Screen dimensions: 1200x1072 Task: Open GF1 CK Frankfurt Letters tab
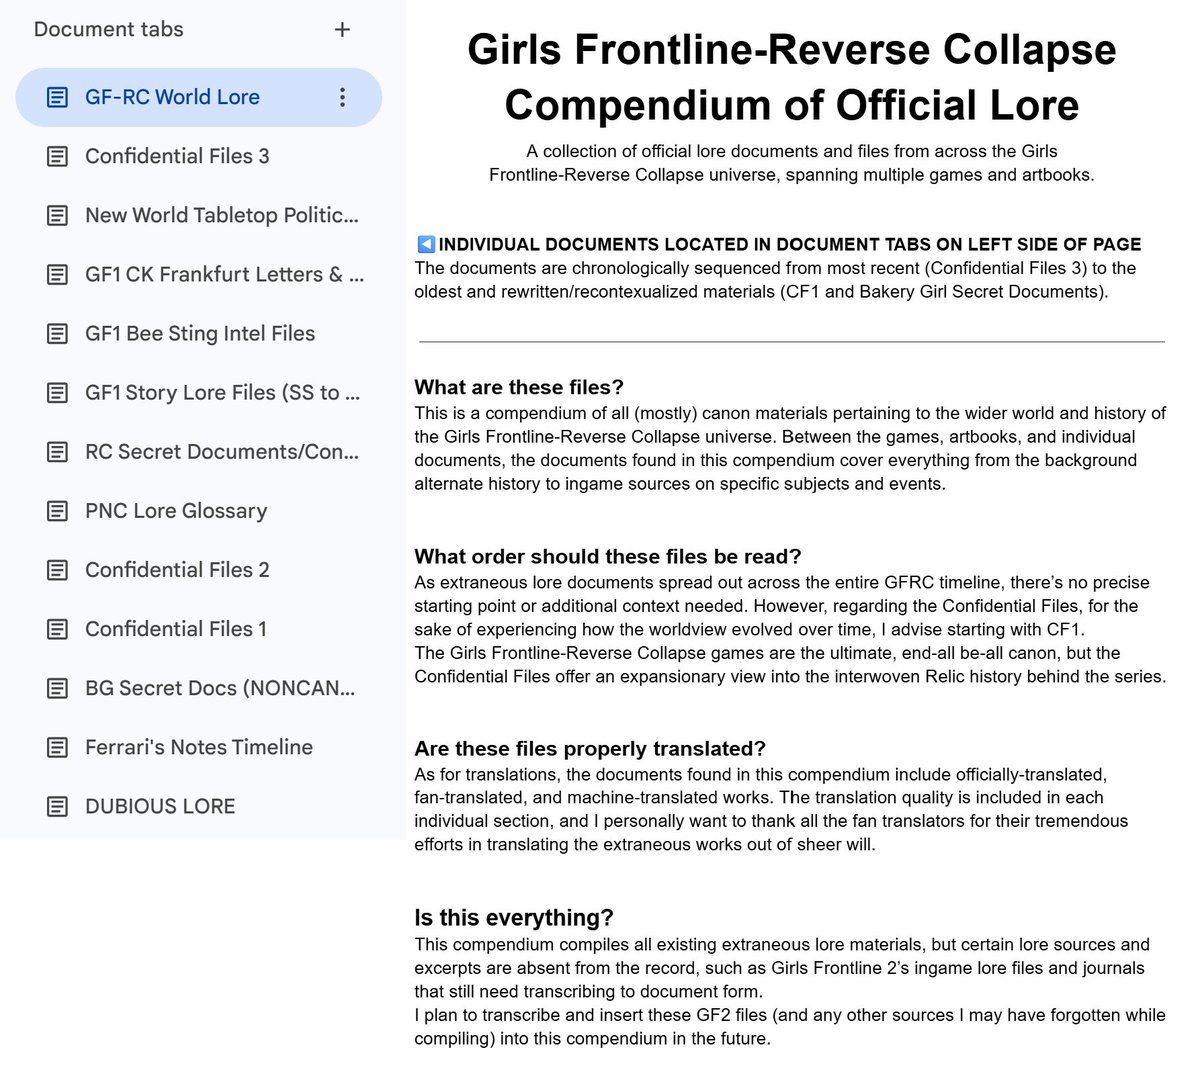coord(198,274)
